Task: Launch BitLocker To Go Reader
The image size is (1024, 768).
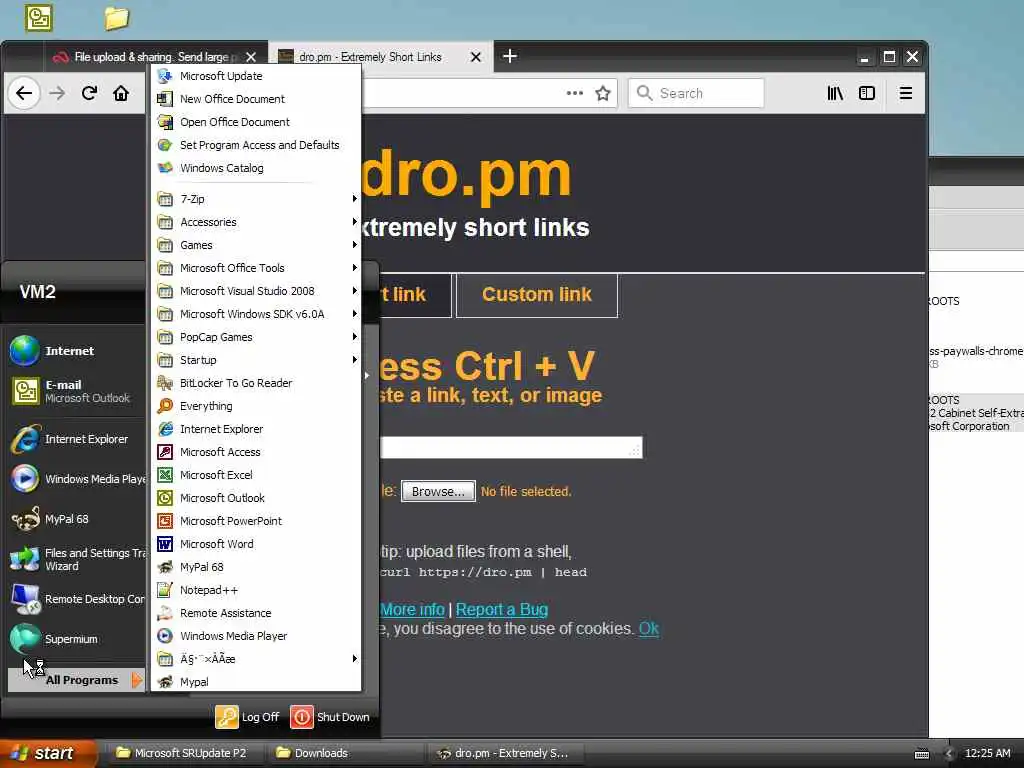Action: tap(256, 383)
